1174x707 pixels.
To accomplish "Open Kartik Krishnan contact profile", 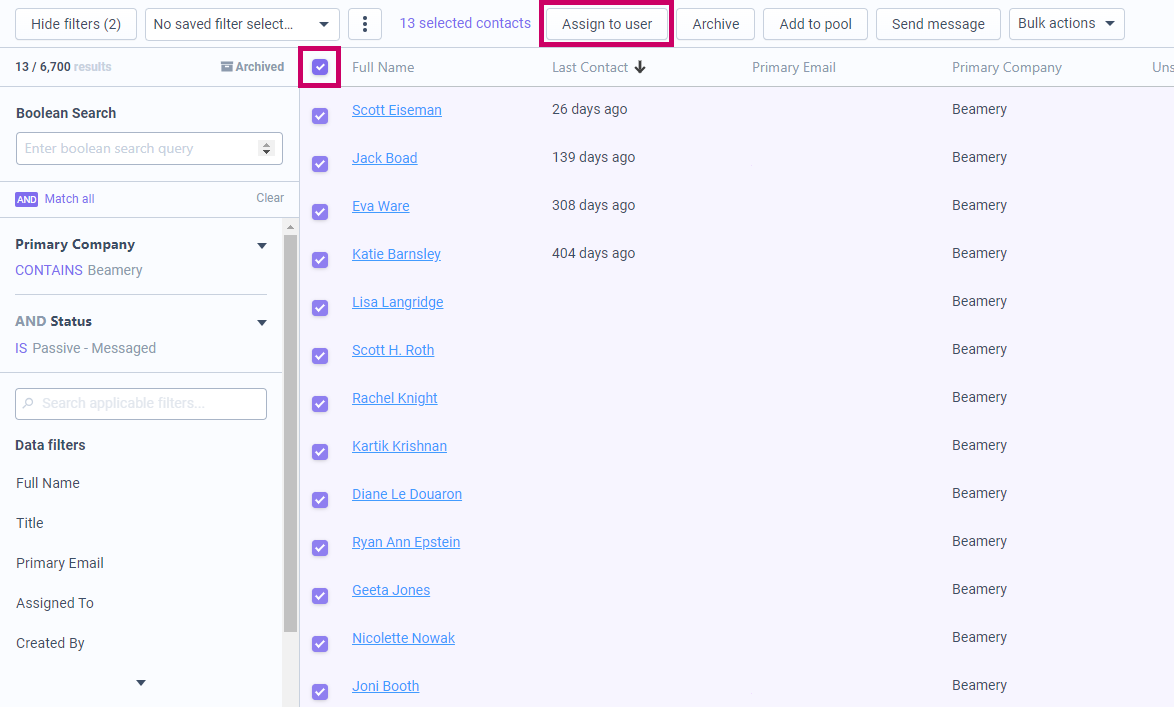I will pos(399,446).
